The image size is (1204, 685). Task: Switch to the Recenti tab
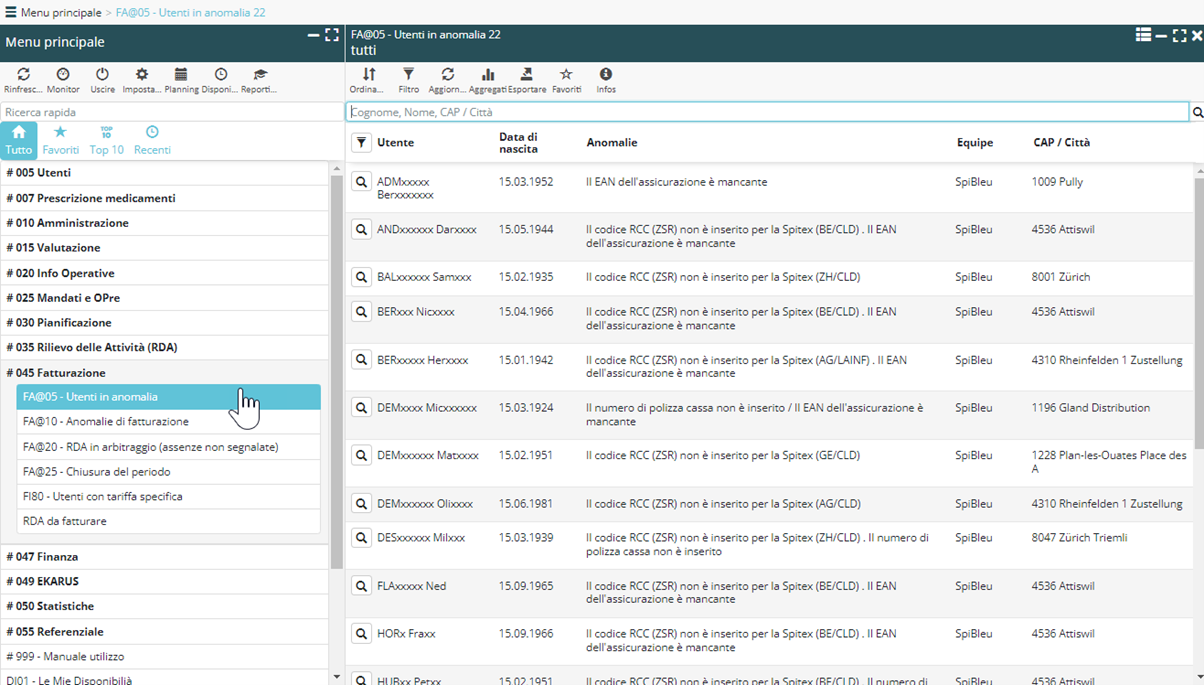tap(152, 140)
